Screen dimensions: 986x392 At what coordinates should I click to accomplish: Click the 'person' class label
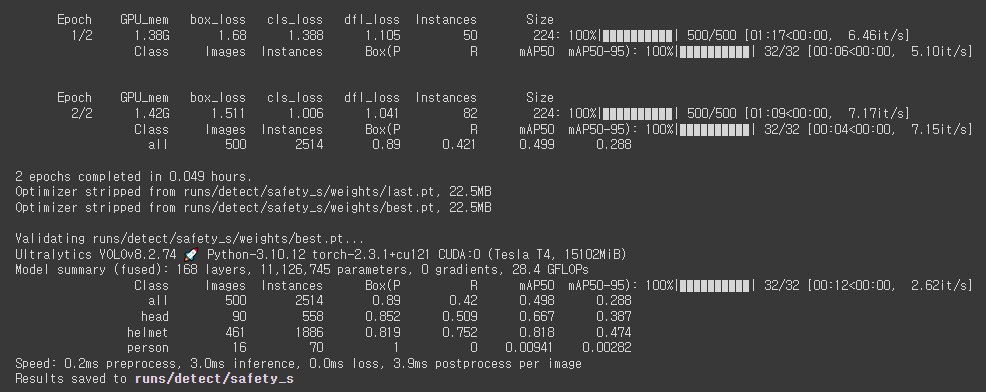(148, 347)
